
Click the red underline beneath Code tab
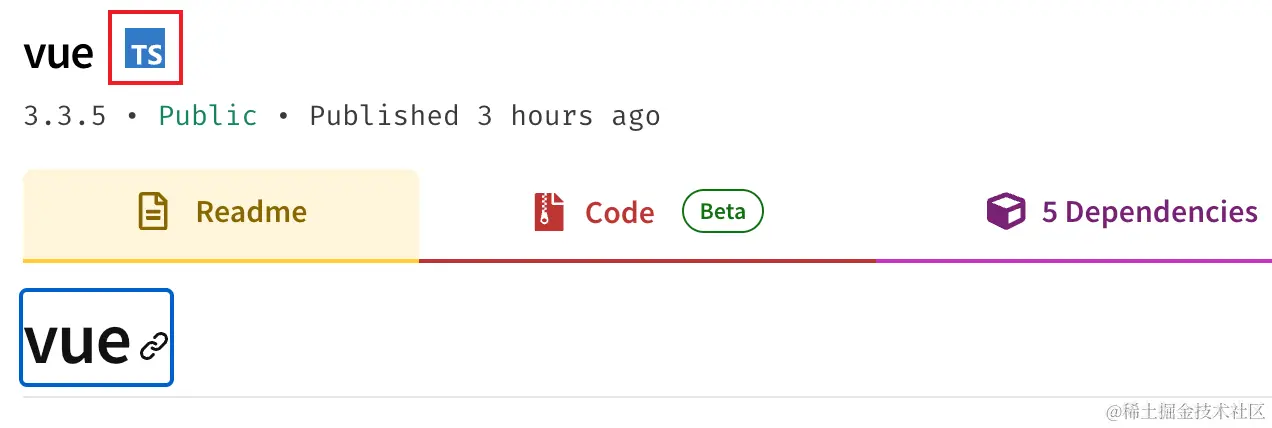coord(647,261)
